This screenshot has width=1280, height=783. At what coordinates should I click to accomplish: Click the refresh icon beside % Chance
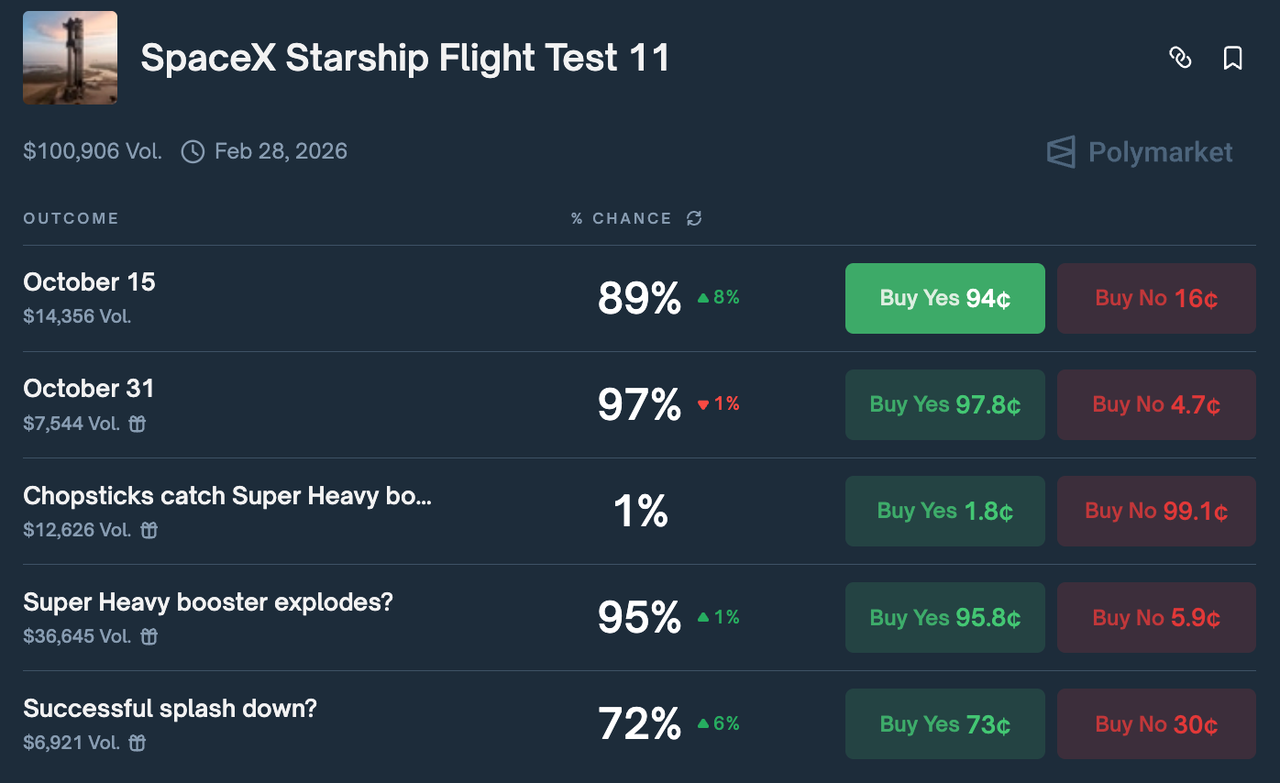tap(694, 218)
